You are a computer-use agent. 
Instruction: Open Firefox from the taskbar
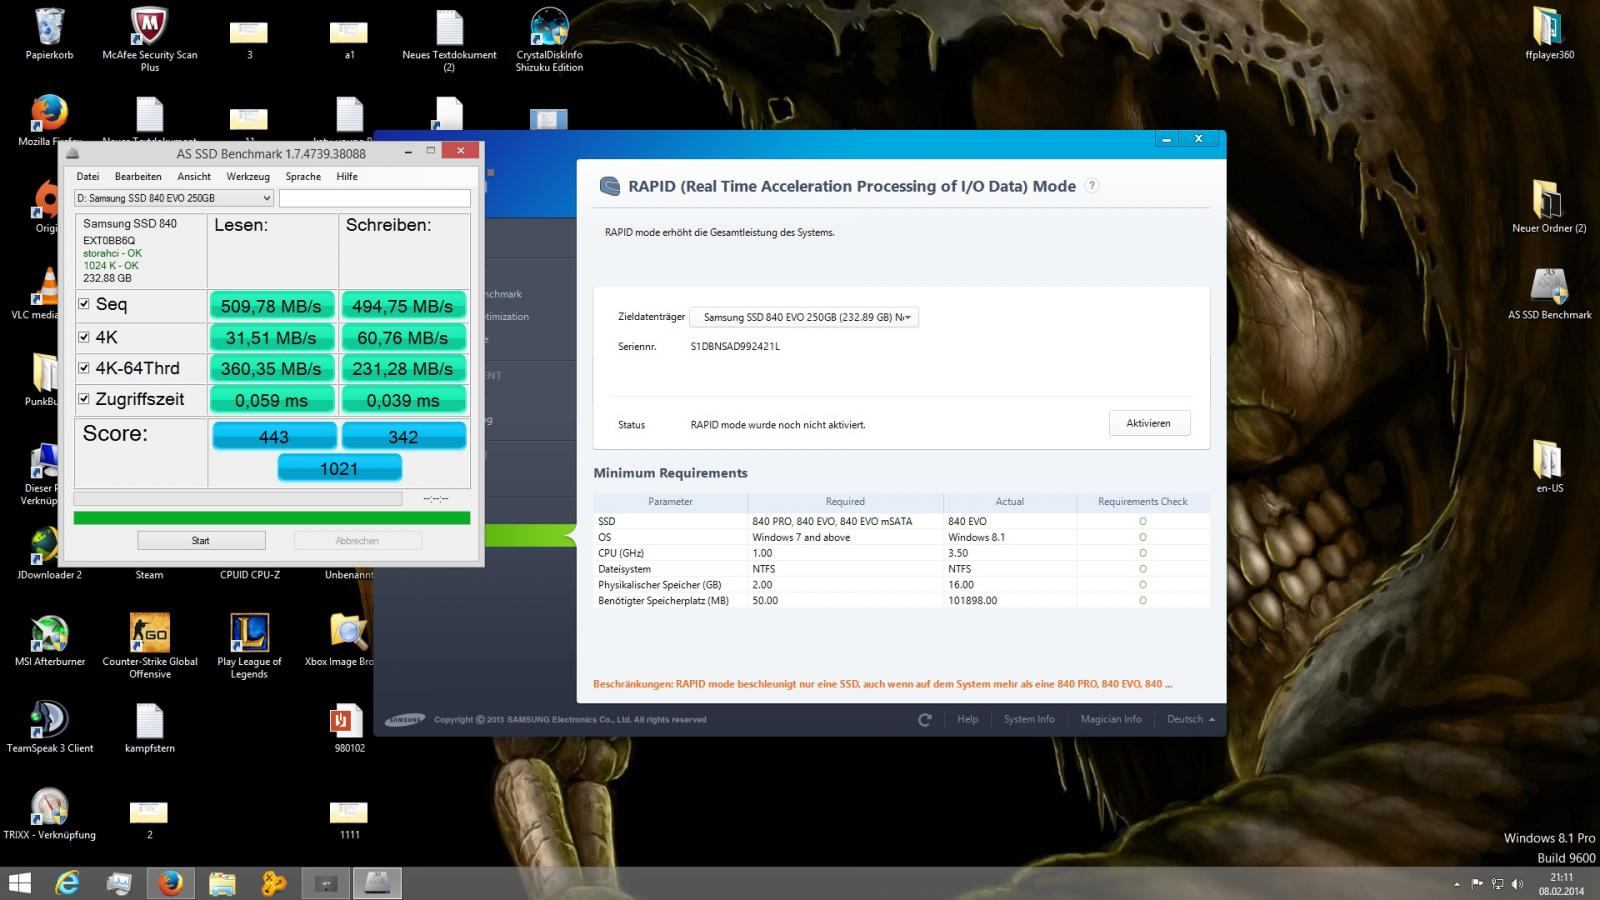[x=170, y=883]
